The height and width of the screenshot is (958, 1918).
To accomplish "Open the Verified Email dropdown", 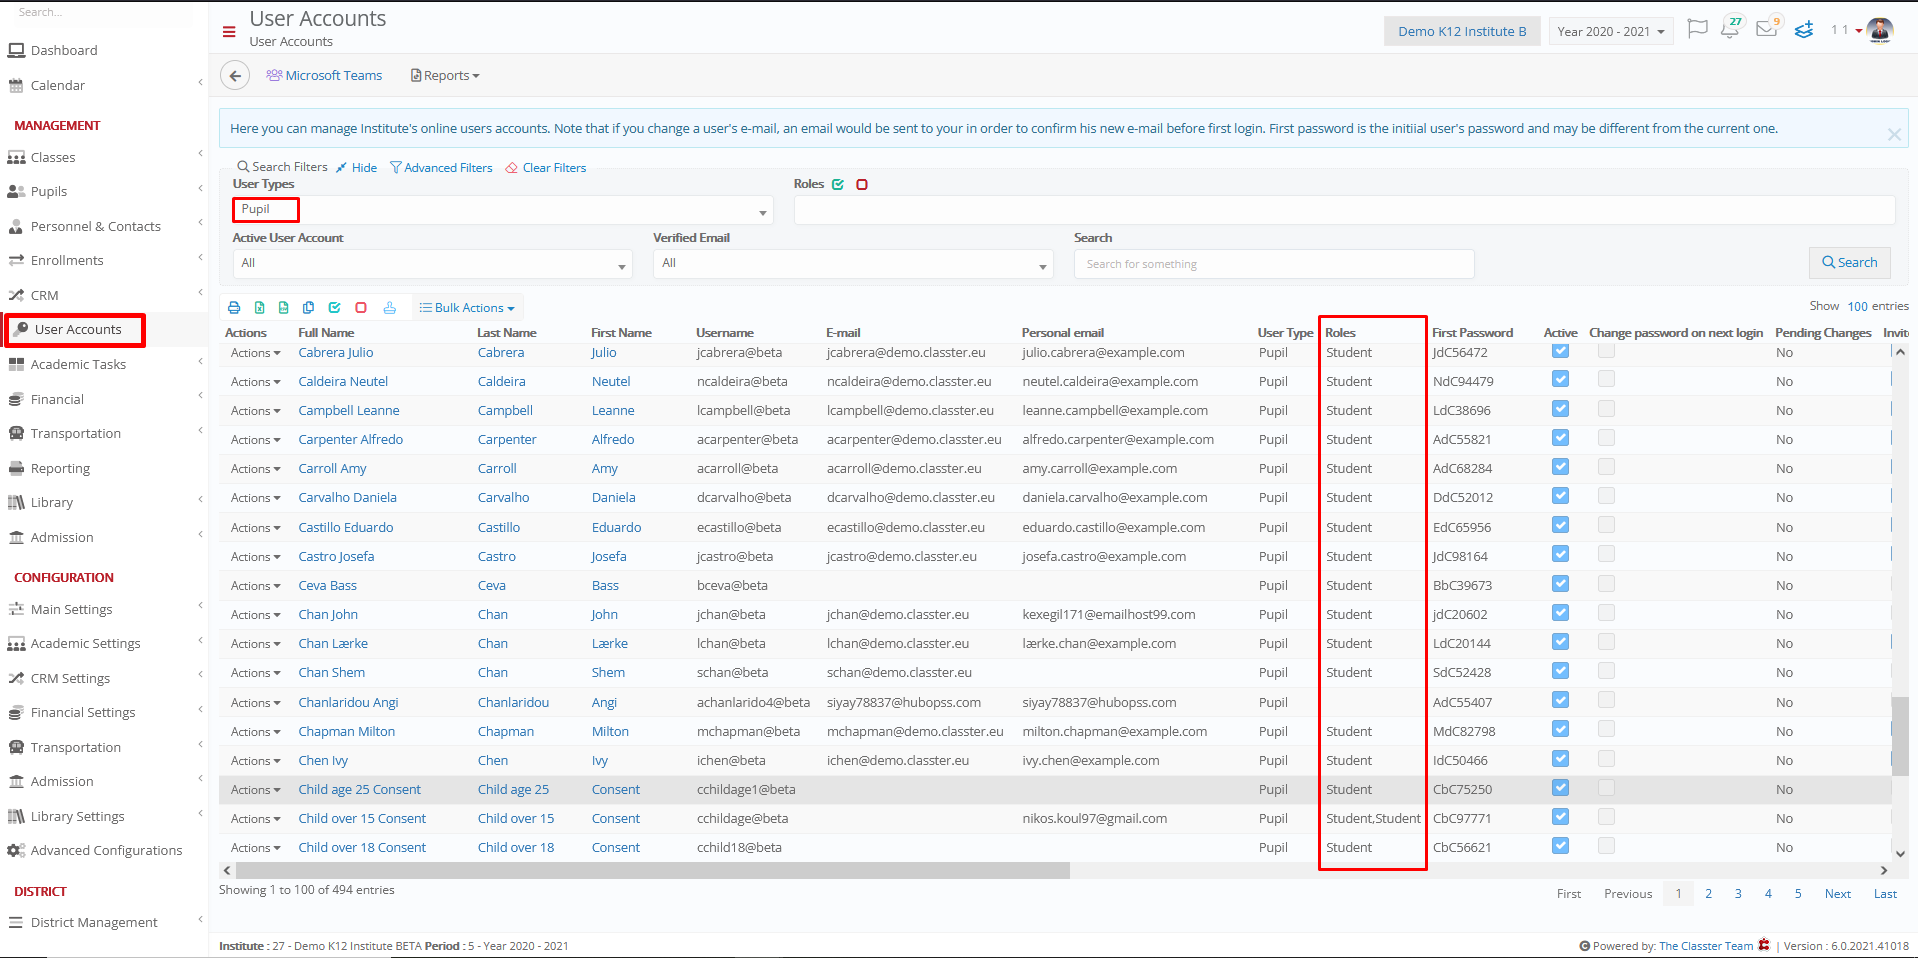I will tap(853, 264).
